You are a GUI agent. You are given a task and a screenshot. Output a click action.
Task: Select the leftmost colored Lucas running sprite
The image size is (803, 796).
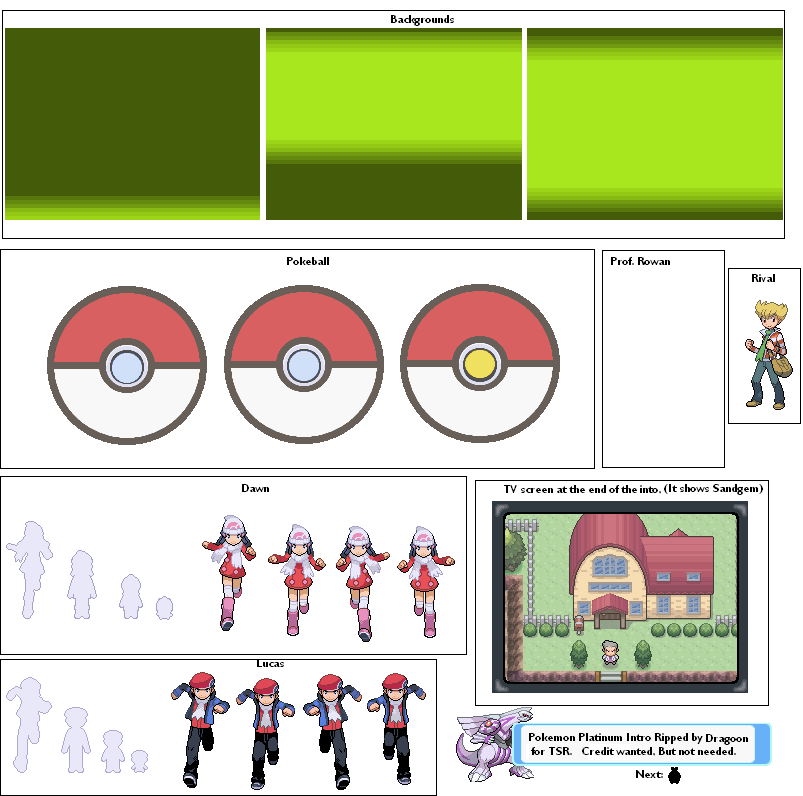[x=200, y=729]
